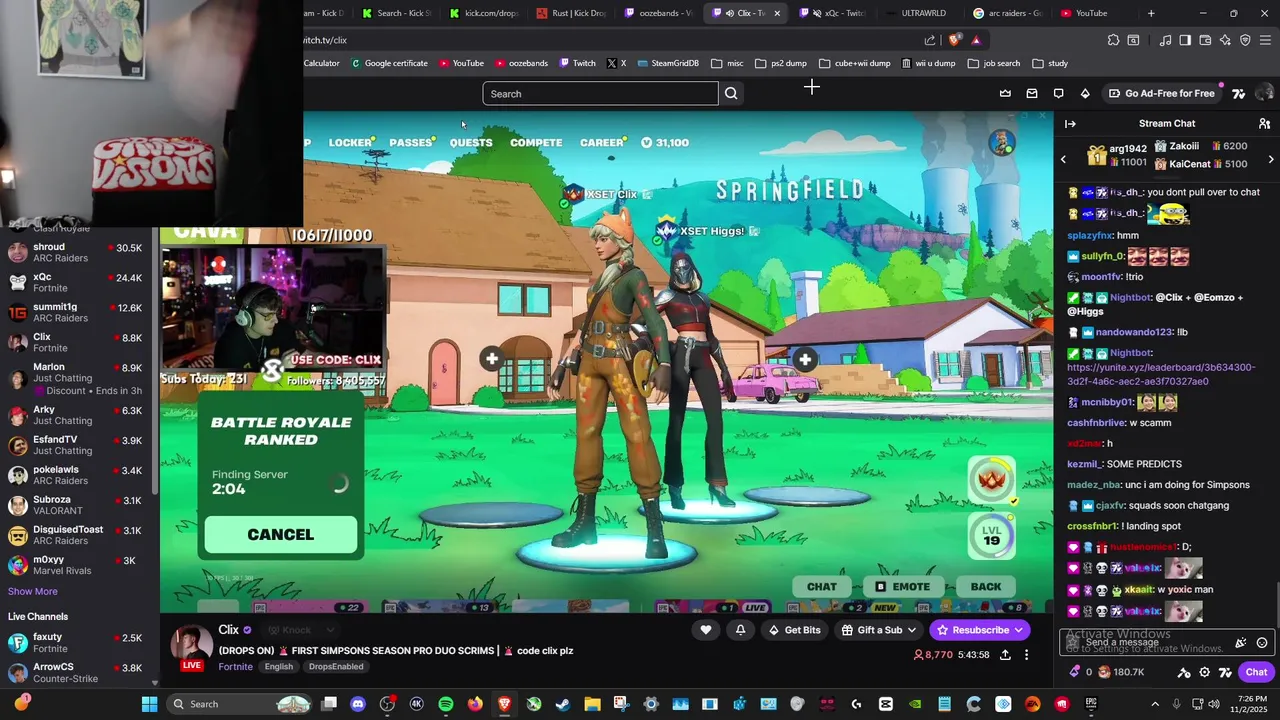Switch to the arc raiders Google tab
Viewport: 1280px width, 720px height.
tap(1009, 13)
